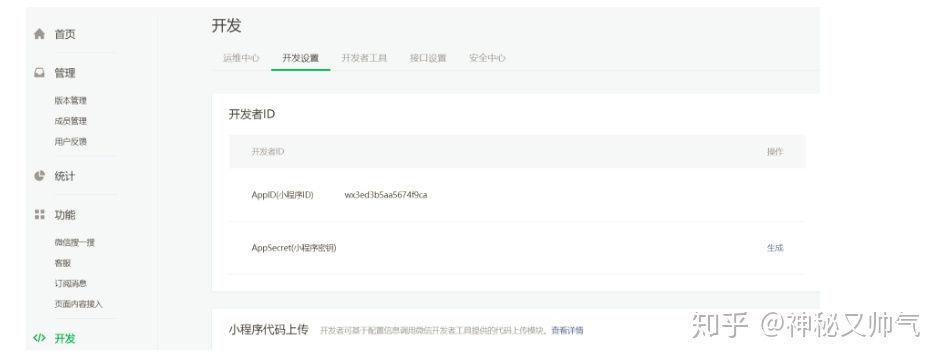This screenshot has height=363, width=944.
Task: Open 统计 in the sidebar
Action: pos(65,176)
